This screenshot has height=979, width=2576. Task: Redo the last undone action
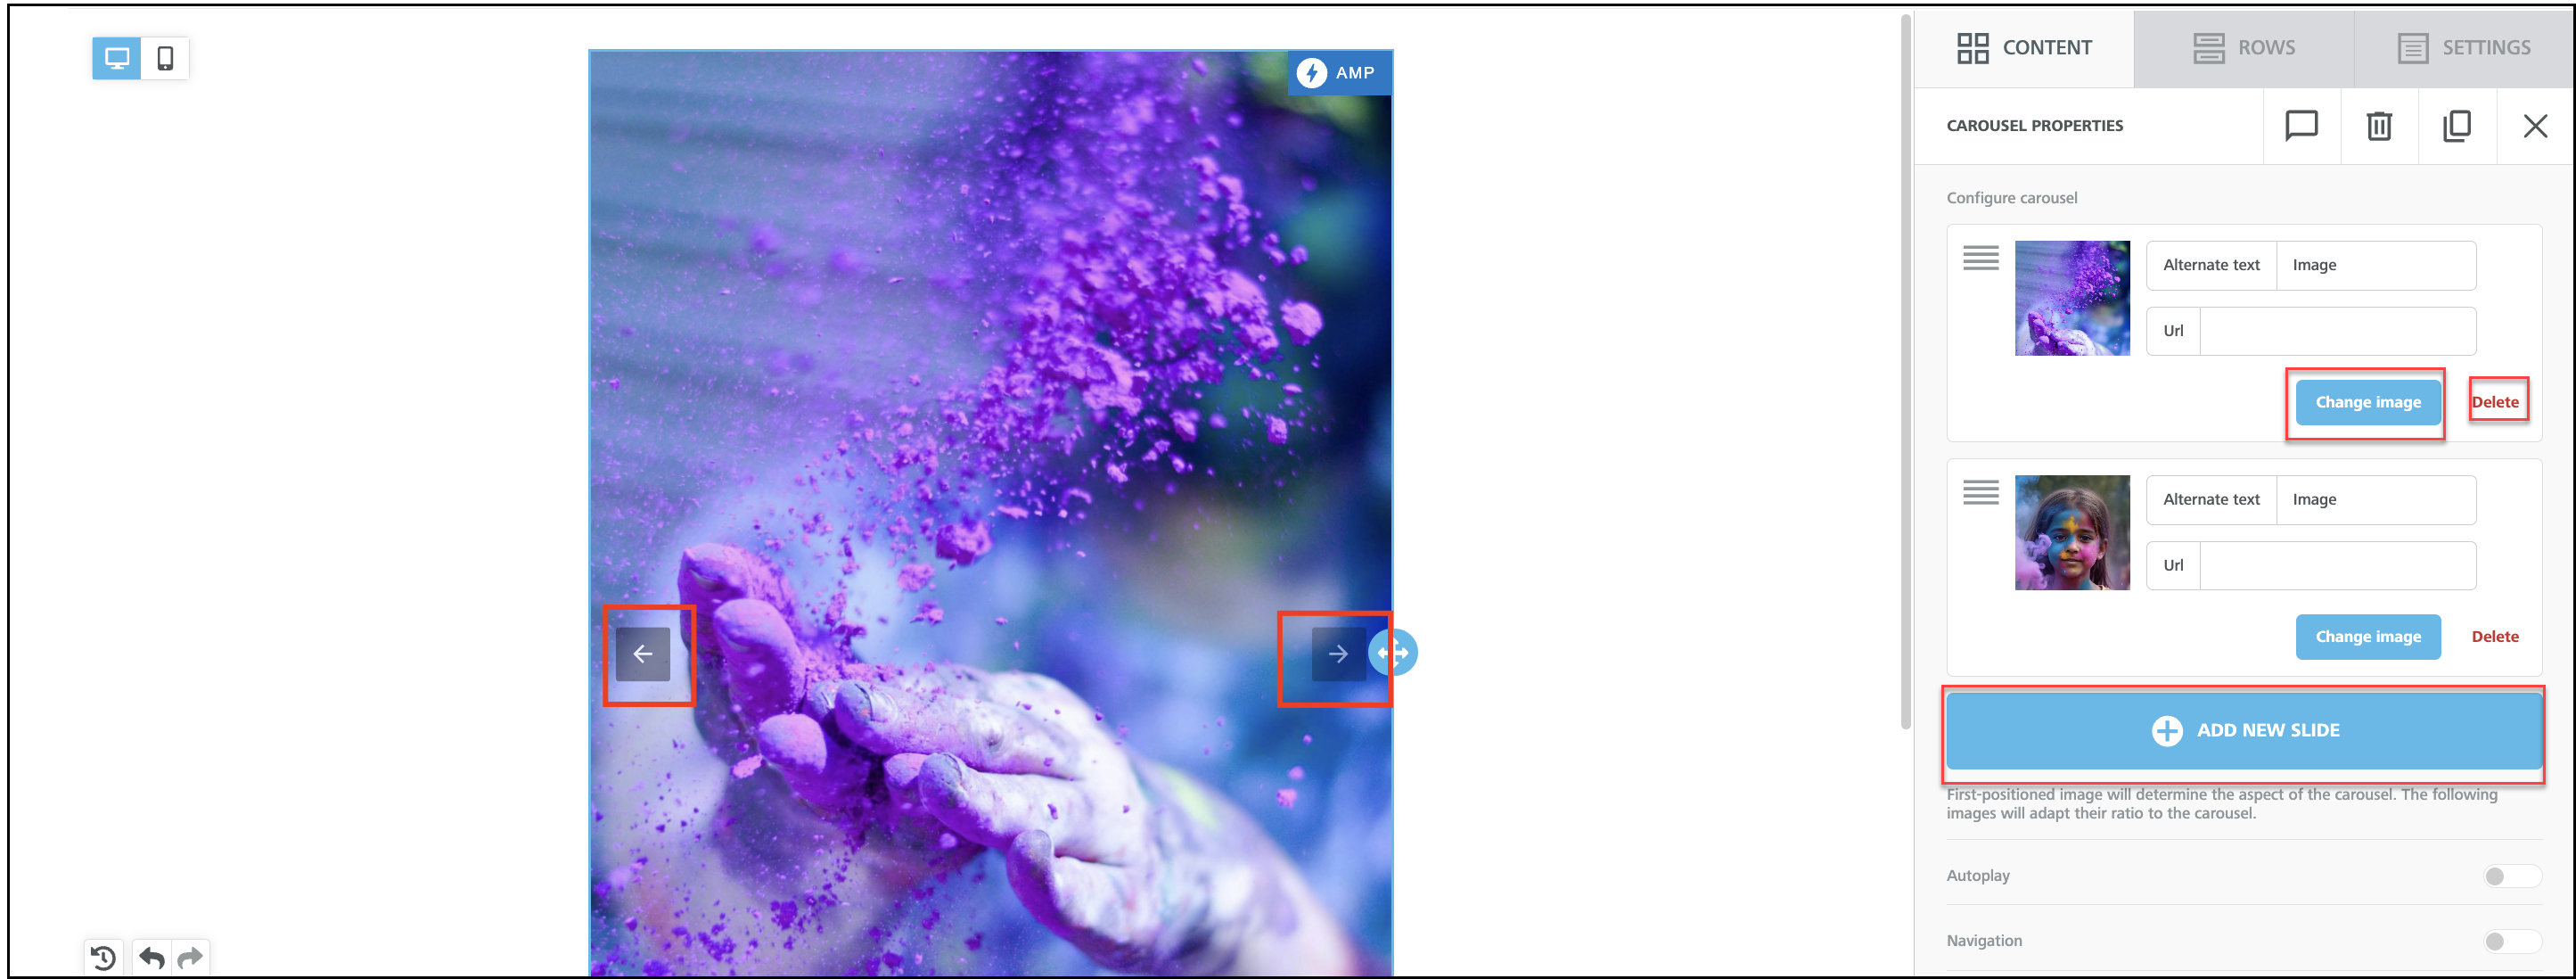[x=190, y=958]
